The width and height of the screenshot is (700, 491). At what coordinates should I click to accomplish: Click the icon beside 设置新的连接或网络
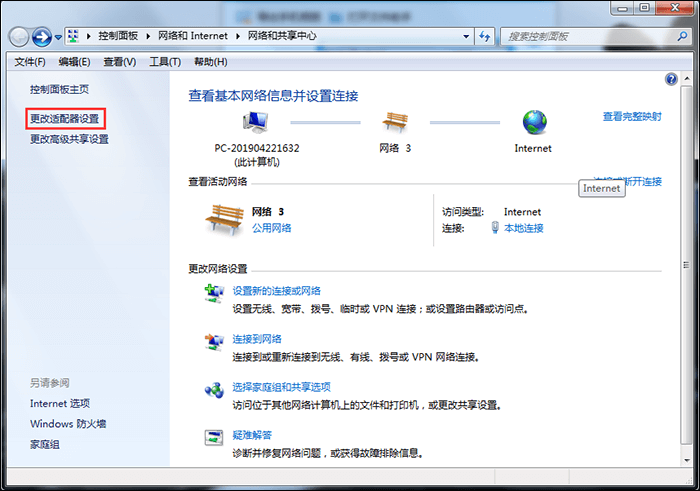point(214,294)
